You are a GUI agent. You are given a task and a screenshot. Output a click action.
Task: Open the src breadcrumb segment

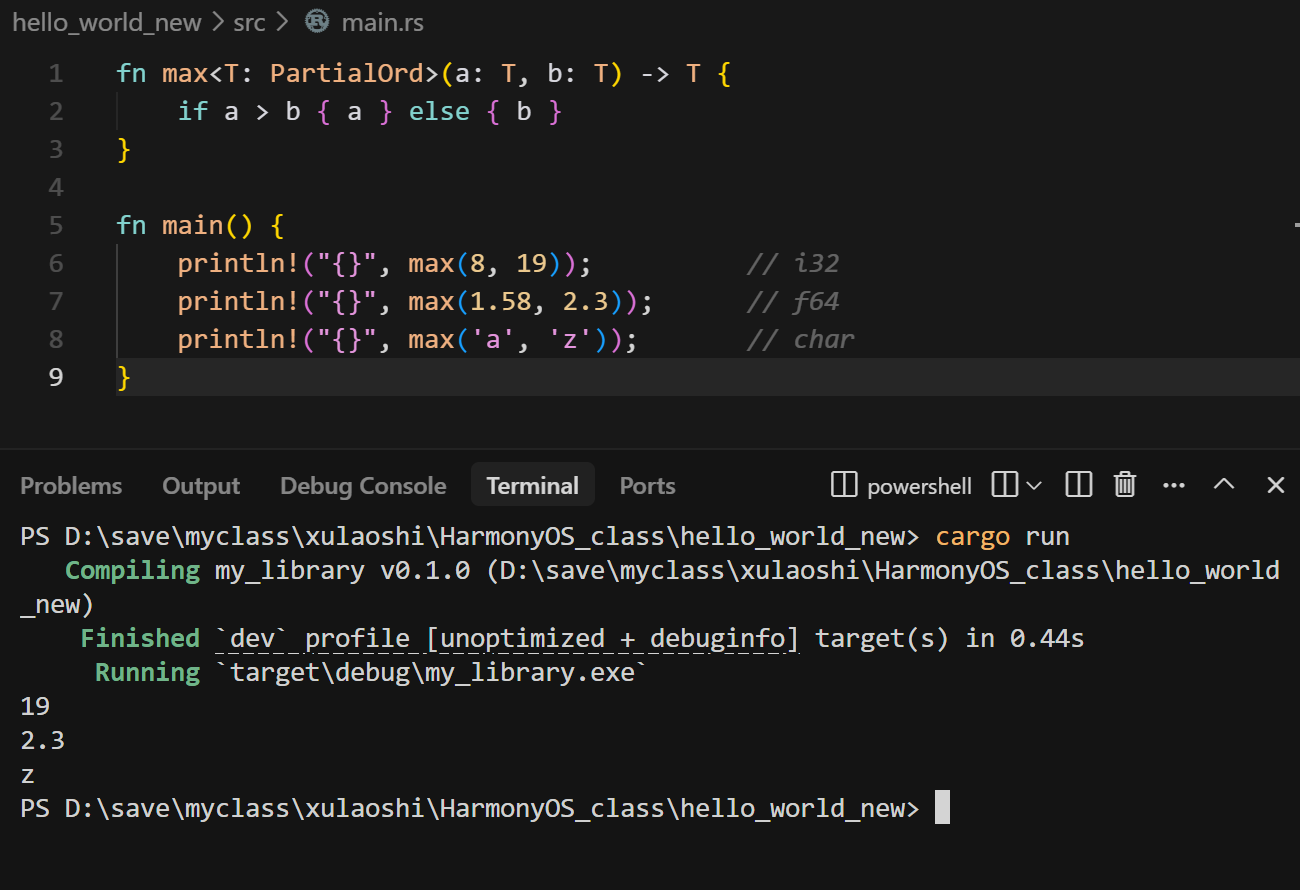250,21
